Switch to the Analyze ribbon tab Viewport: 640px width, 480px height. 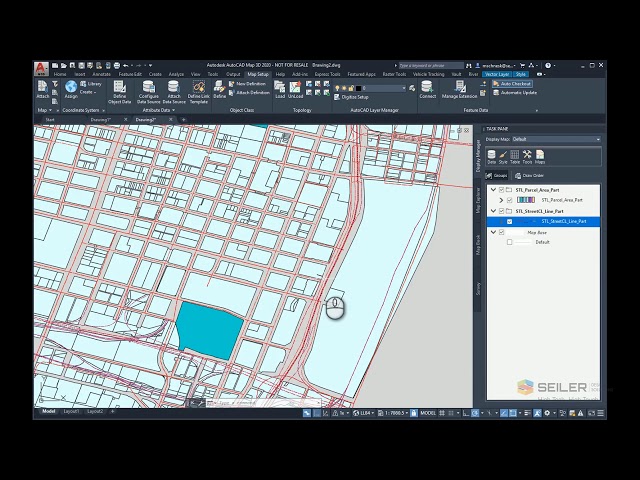(176, 74)
